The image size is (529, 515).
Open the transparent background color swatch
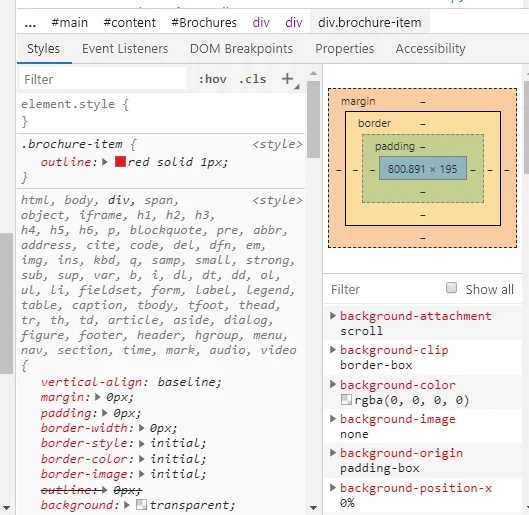click(141, 505)
